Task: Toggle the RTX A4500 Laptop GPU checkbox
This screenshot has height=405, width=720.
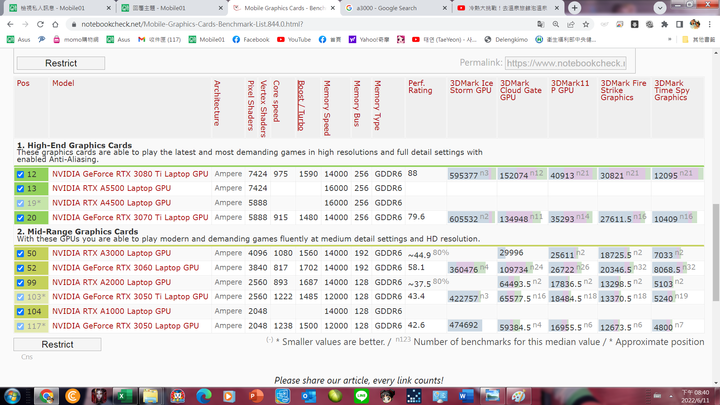Action: (x=20, y=203)
